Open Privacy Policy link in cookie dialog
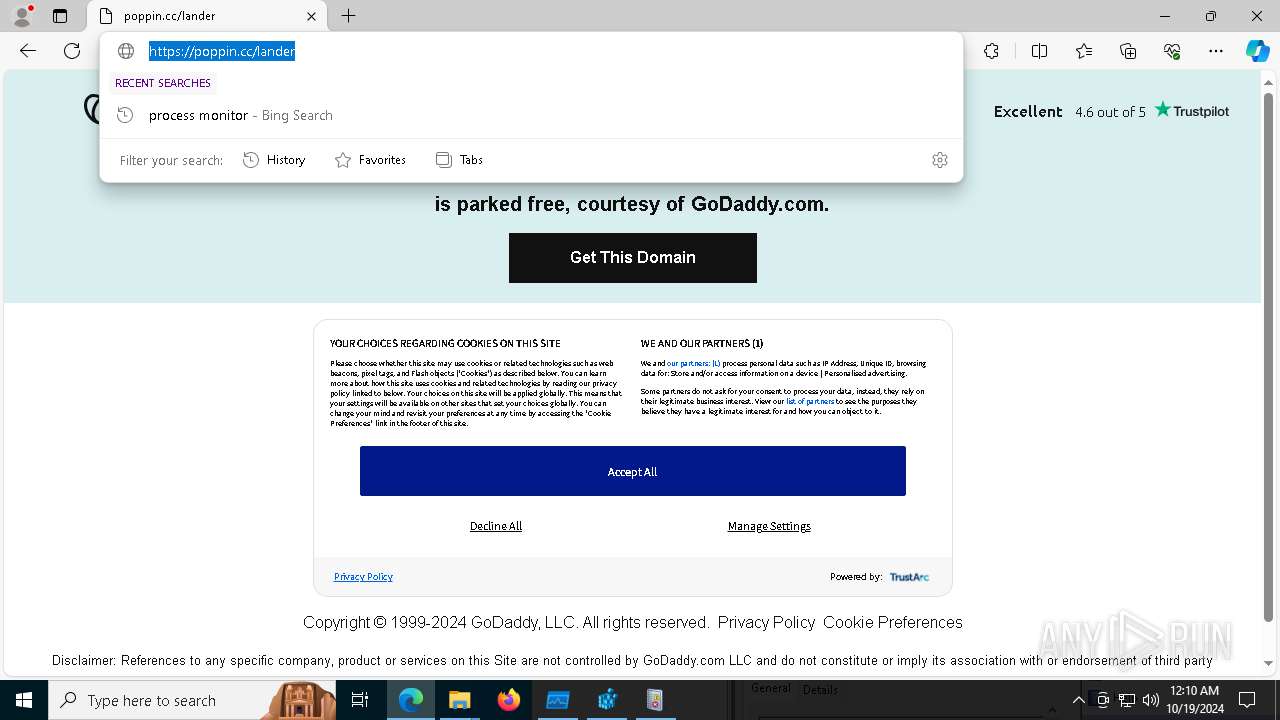Viewport: 1280px width, 720px height. tap(363, 577)
